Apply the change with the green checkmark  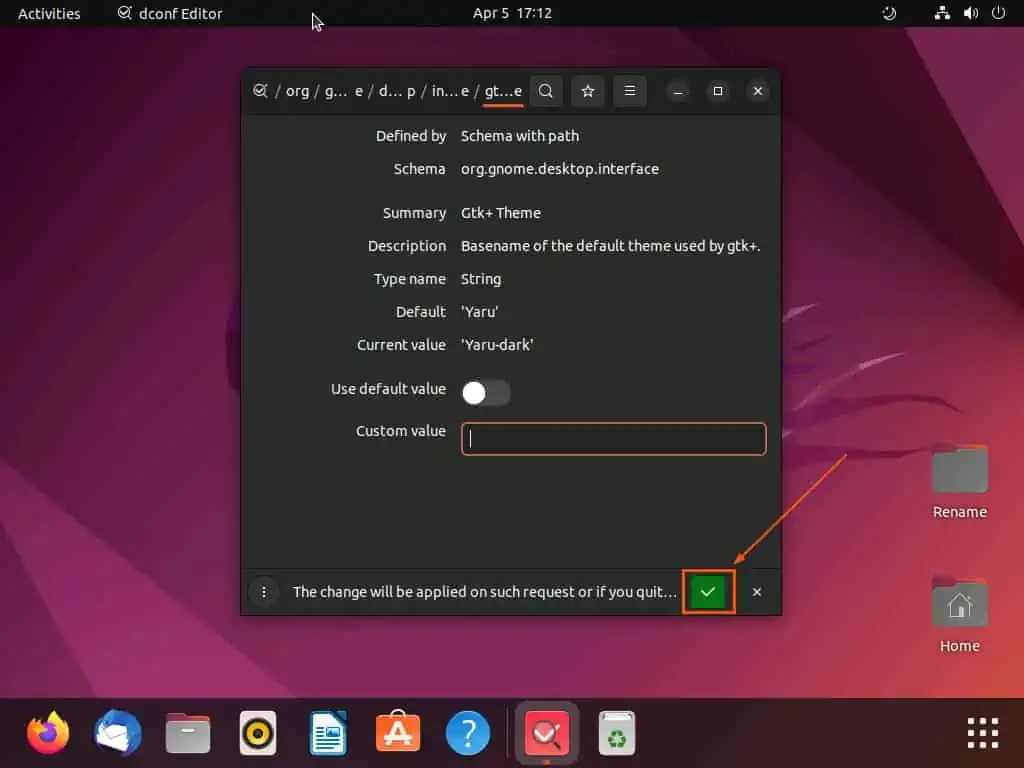708,591
